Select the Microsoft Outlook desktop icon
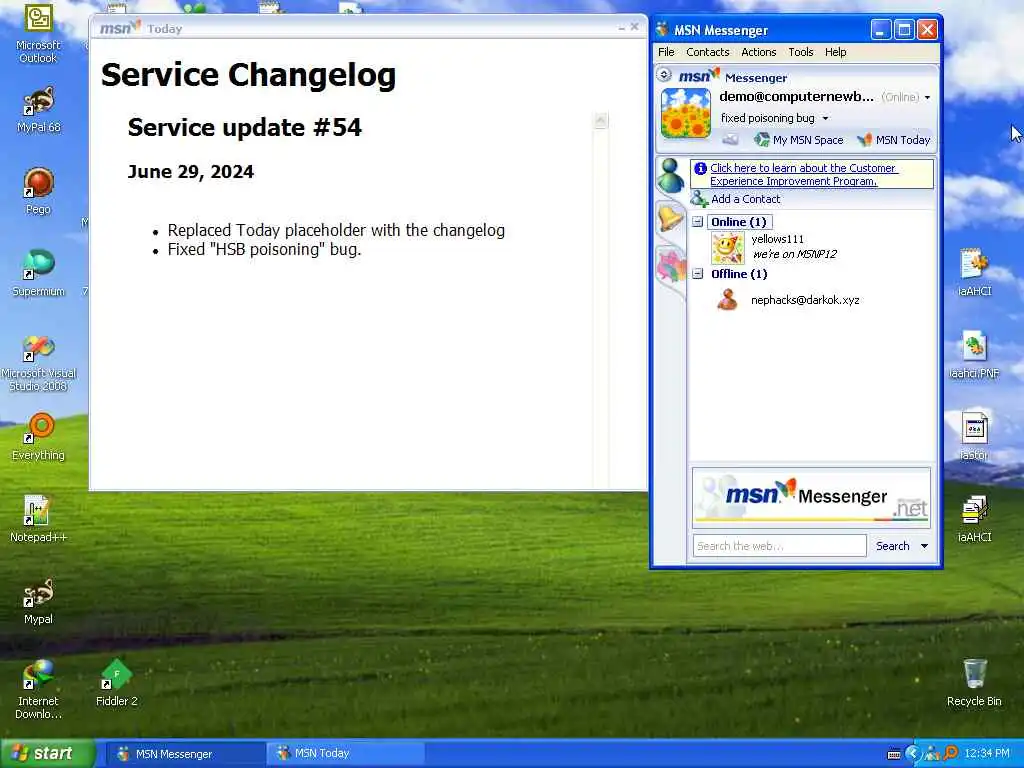The width and height of the screenshot is (1024, 768). (x=38, y=34)
